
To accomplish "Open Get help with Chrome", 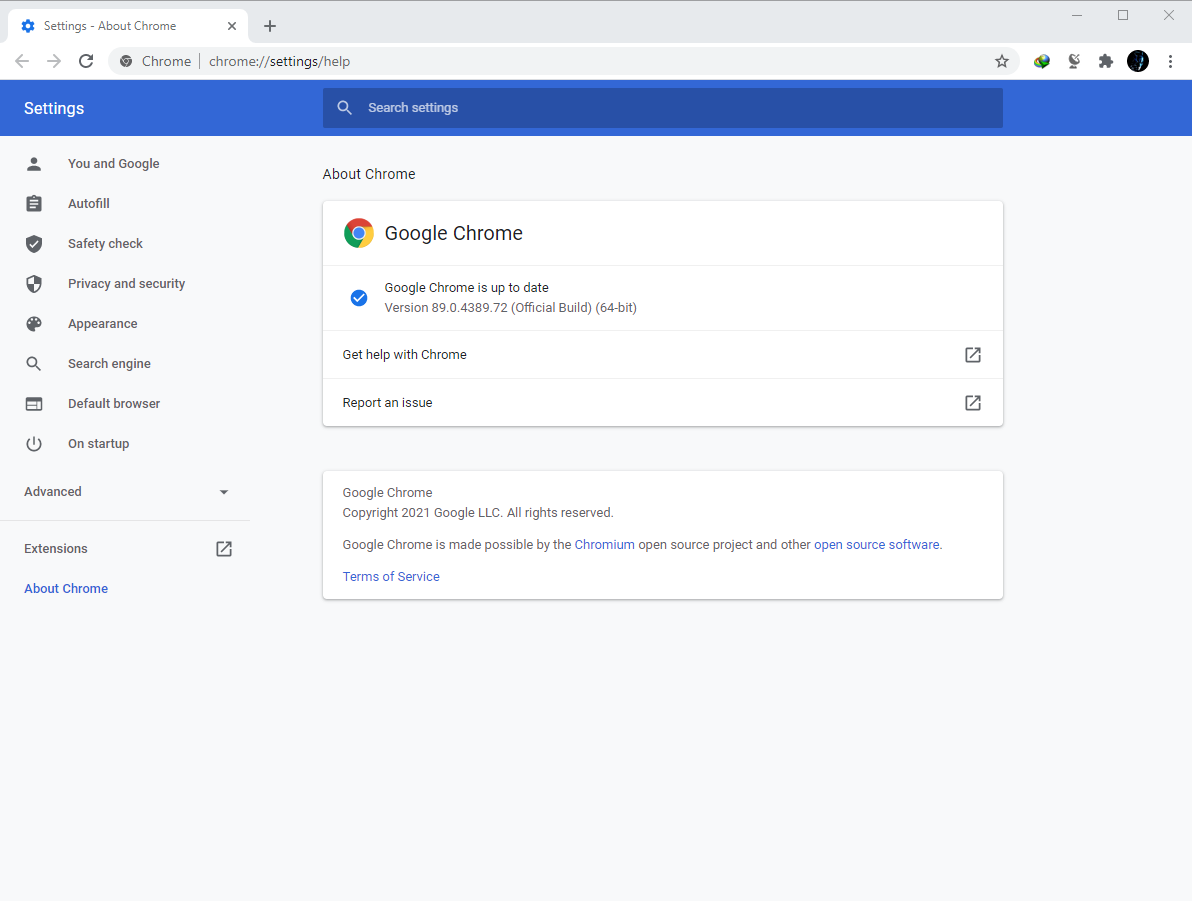I will (x=662, y=355).
